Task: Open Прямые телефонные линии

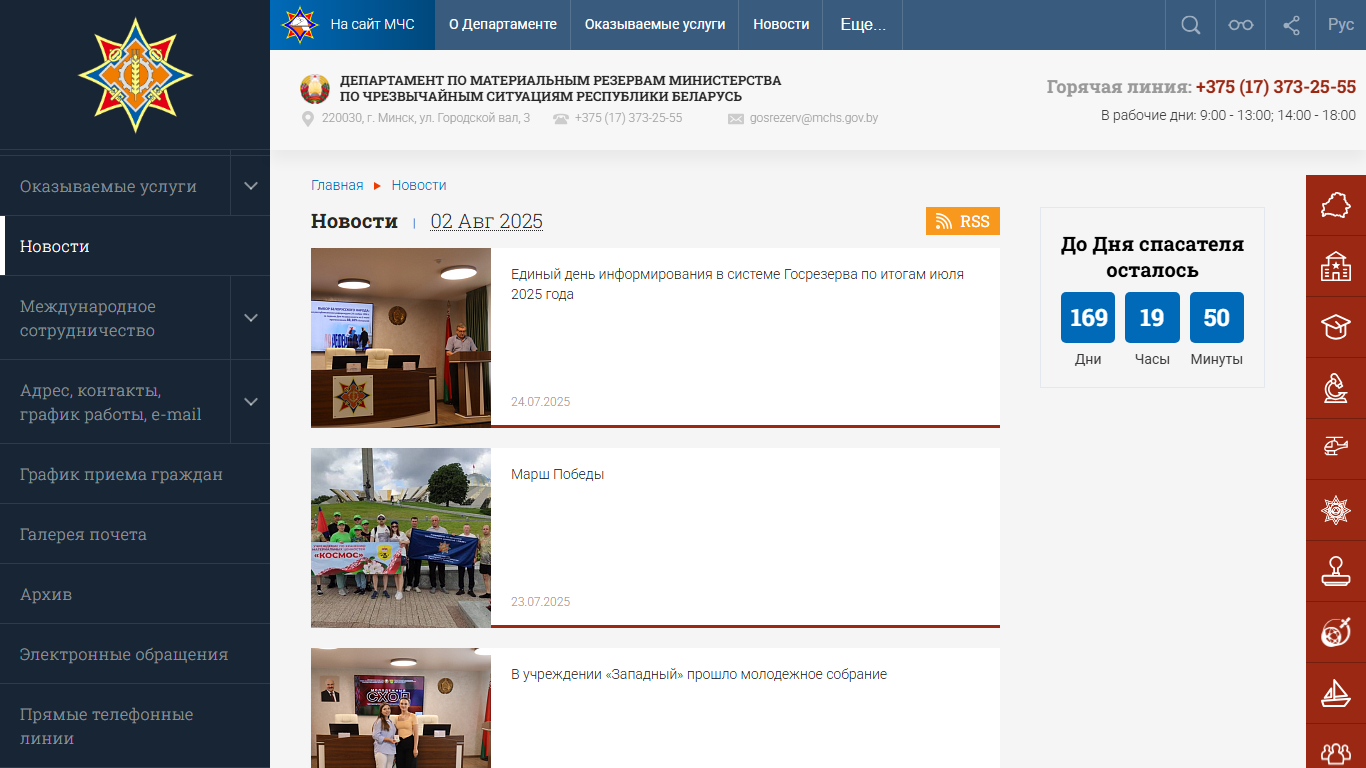Action: pos(135,726)
